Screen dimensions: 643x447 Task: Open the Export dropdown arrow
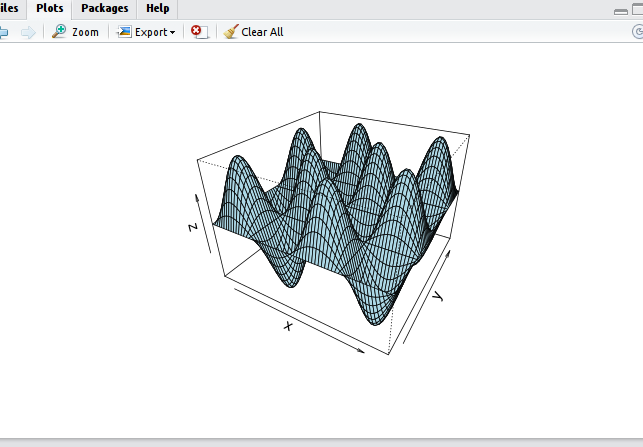(172, 33)
